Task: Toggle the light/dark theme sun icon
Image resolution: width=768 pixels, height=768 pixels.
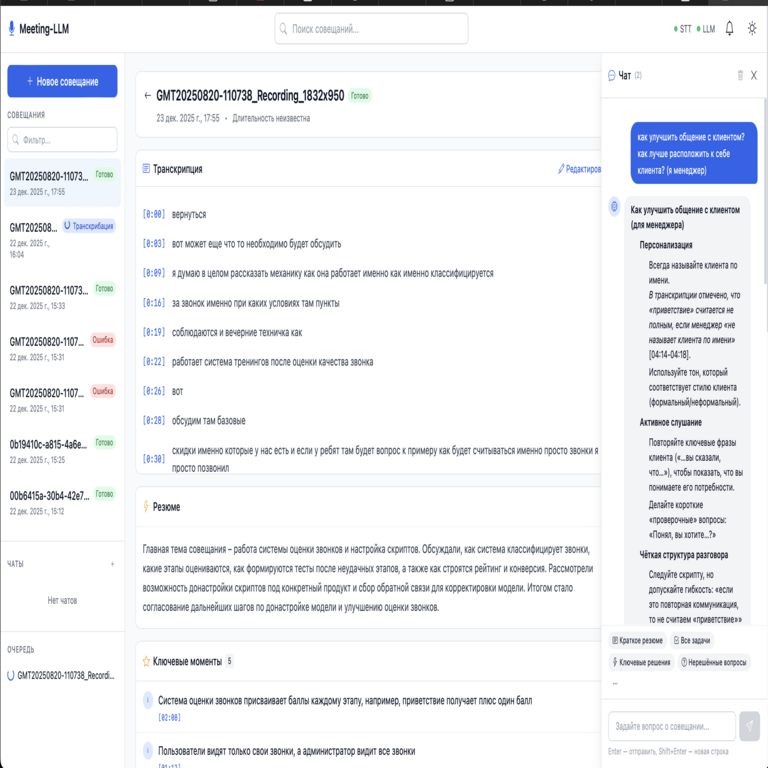Action: (752, 29)
